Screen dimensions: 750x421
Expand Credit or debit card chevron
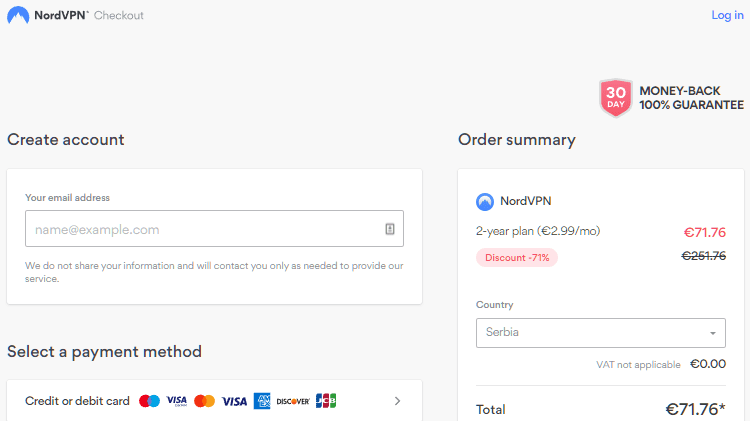397,401
